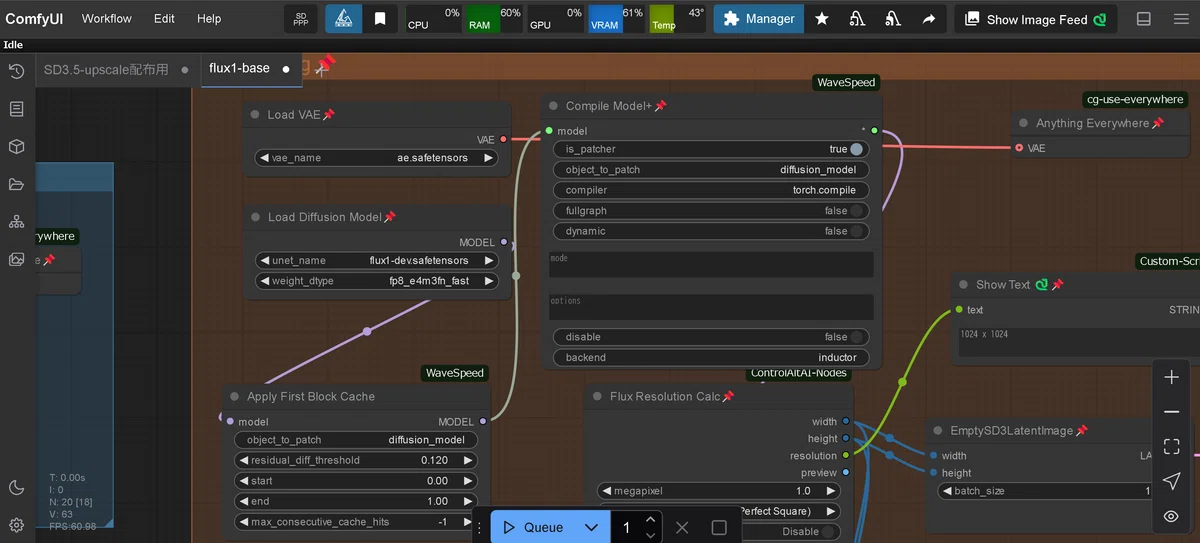
Task: Click right arrow of vae_name selector
Action: click(488, 158)
